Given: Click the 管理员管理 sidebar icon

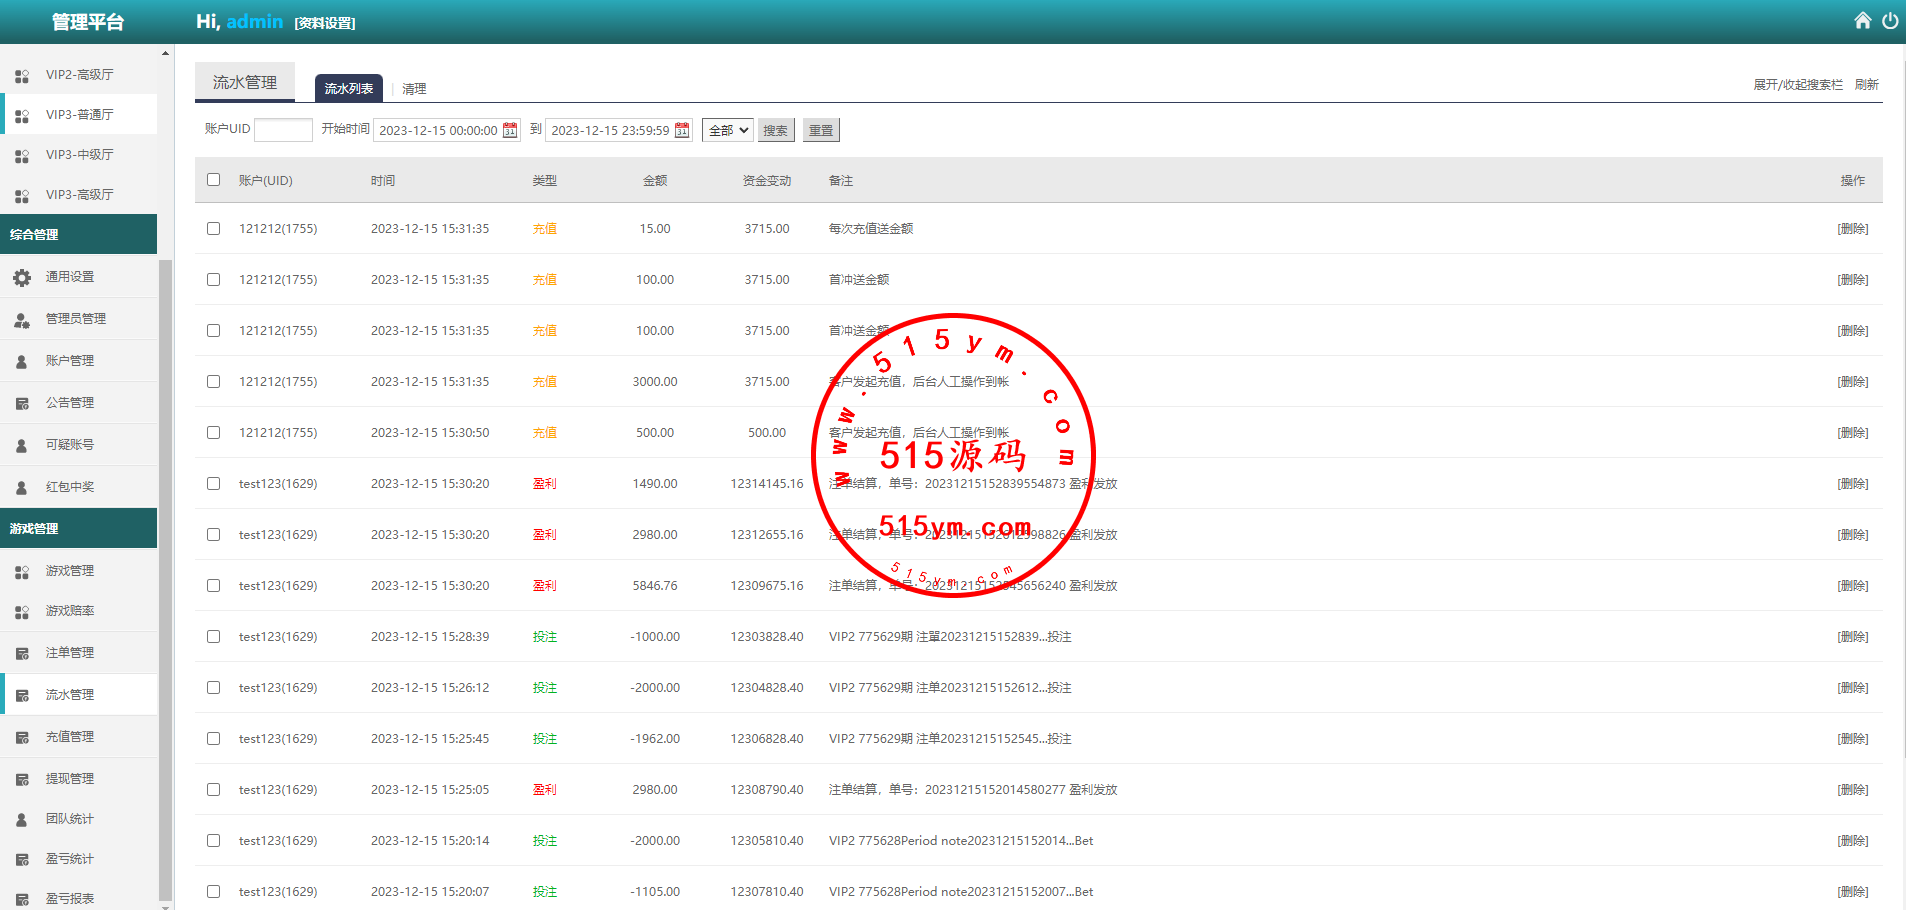Looking at the screenshot, I should (22, 320).
